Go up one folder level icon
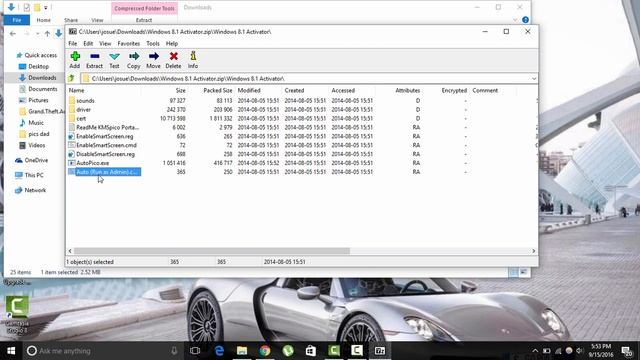Viewport: 640px width, 360px height. [71, 78]
